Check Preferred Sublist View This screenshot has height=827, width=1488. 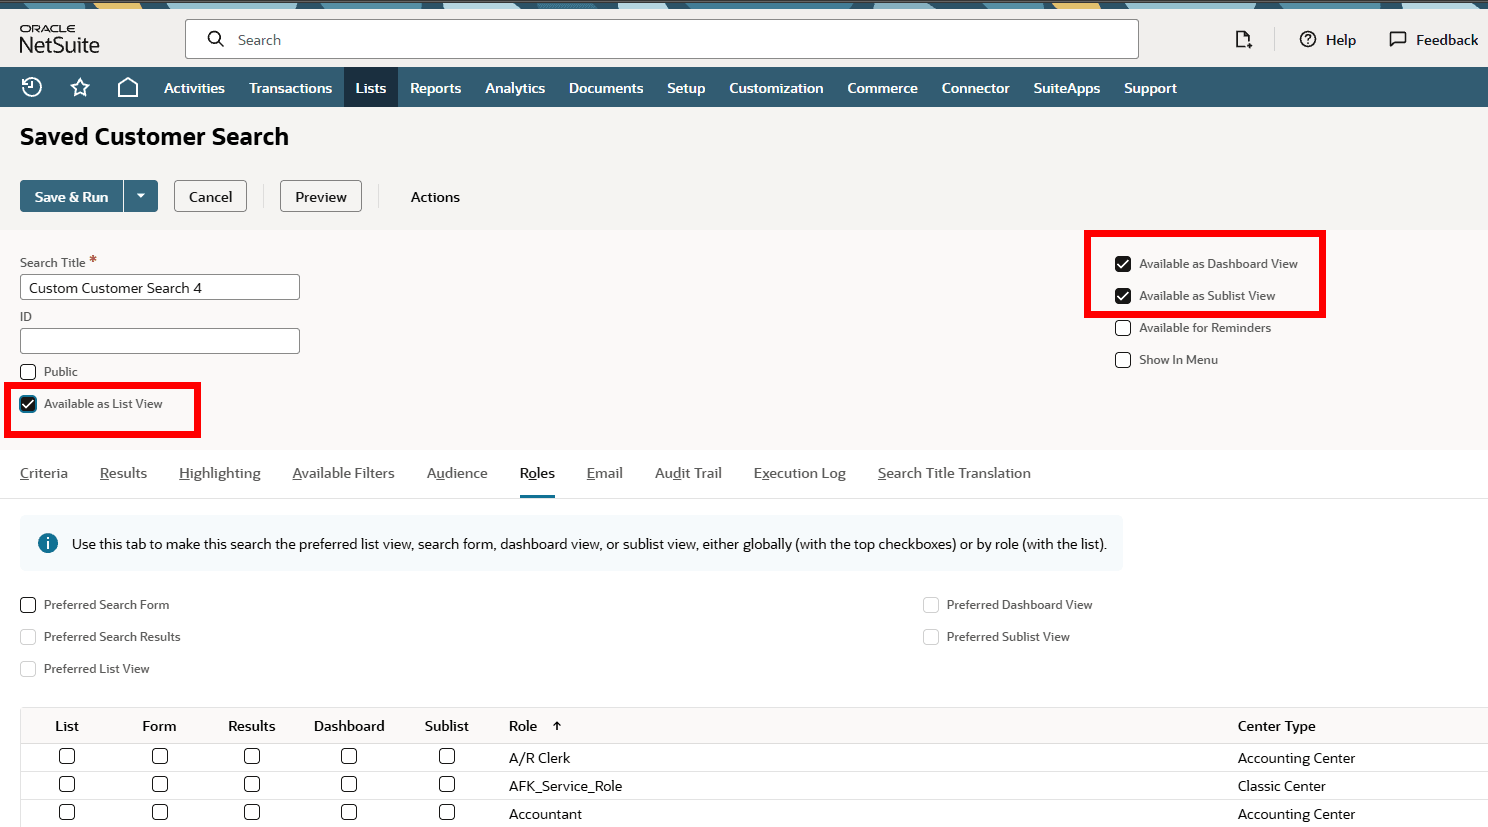click(x=931, y=637)
